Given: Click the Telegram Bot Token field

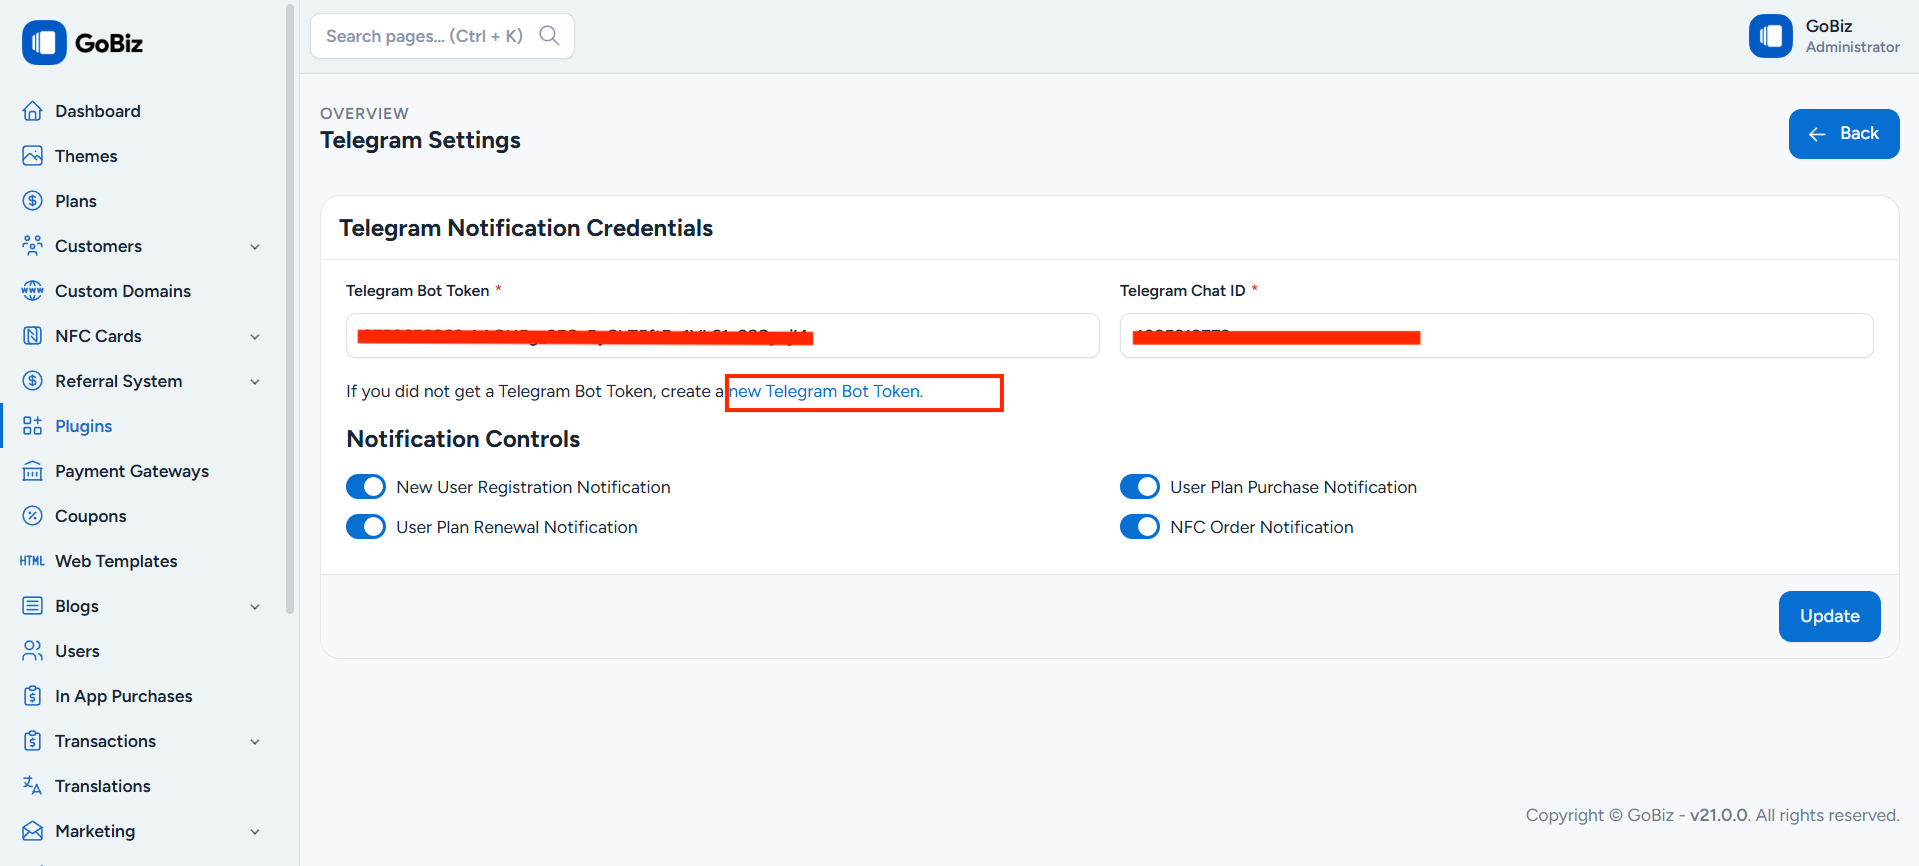Looking at the screenshot, I should coord(722,335).
